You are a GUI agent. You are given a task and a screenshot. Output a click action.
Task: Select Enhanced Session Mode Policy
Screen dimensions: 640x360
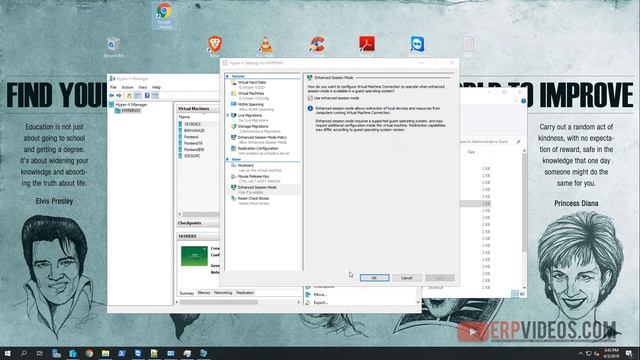tap(262, 138)
